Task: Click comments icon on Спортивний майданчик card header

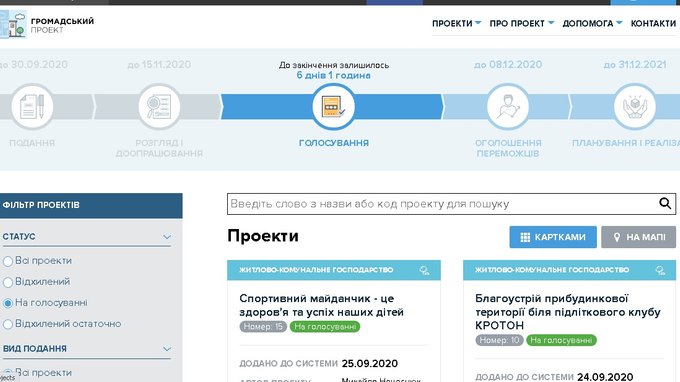Action: coord(424,271)
